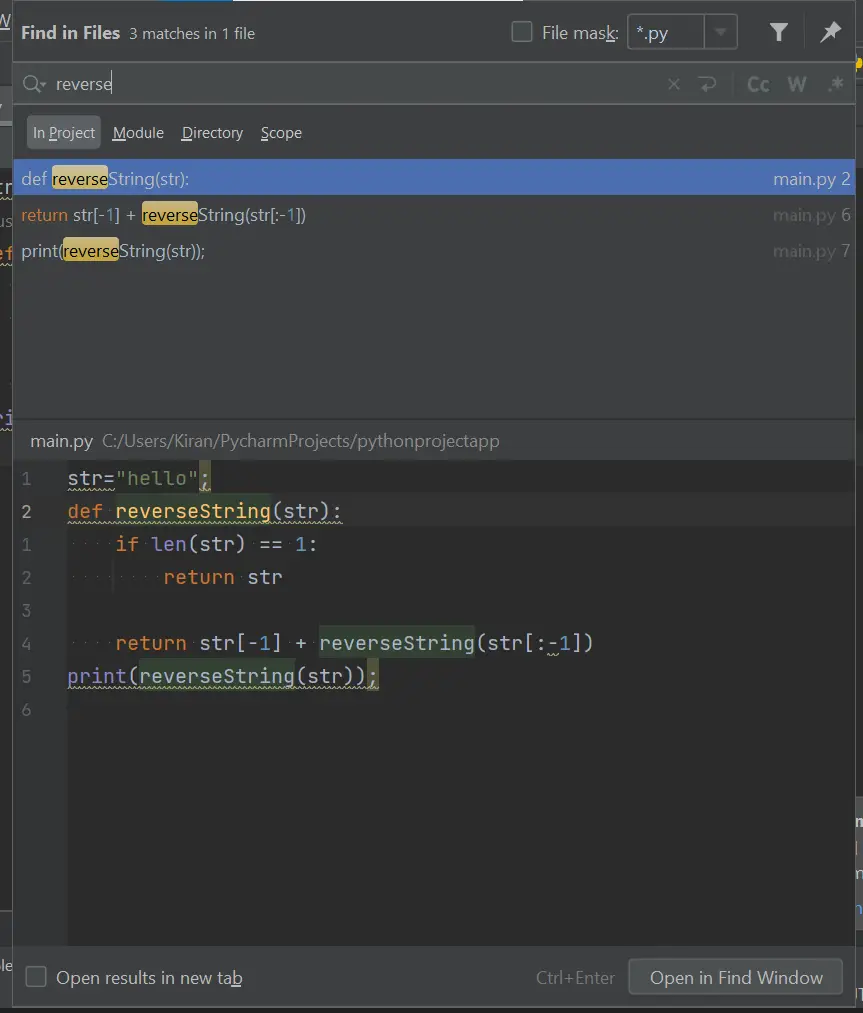
Task: Switch to the Module scope tab
Action: pos(138,133)
